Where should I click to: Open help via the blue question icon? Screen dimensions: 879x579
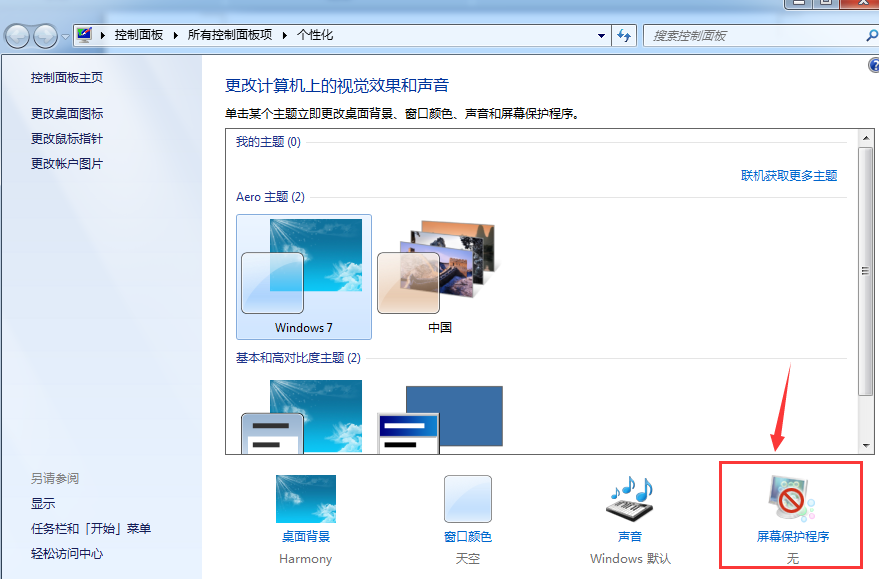874,66
